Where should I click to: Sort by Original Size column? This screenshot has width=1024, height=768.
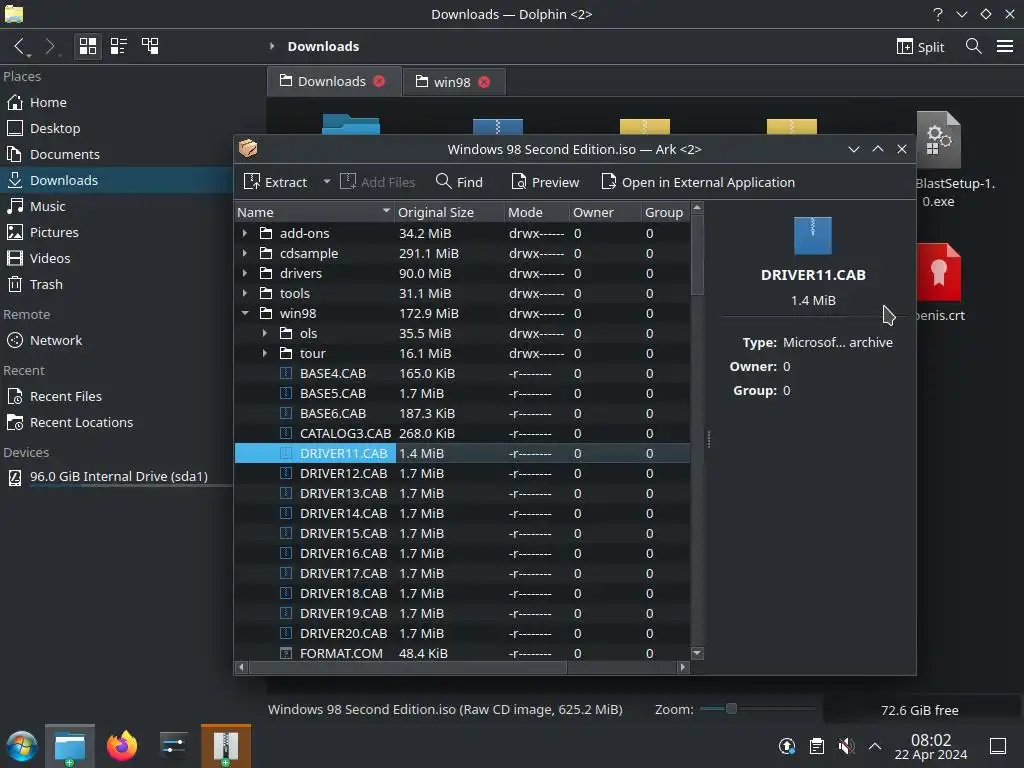449,212
